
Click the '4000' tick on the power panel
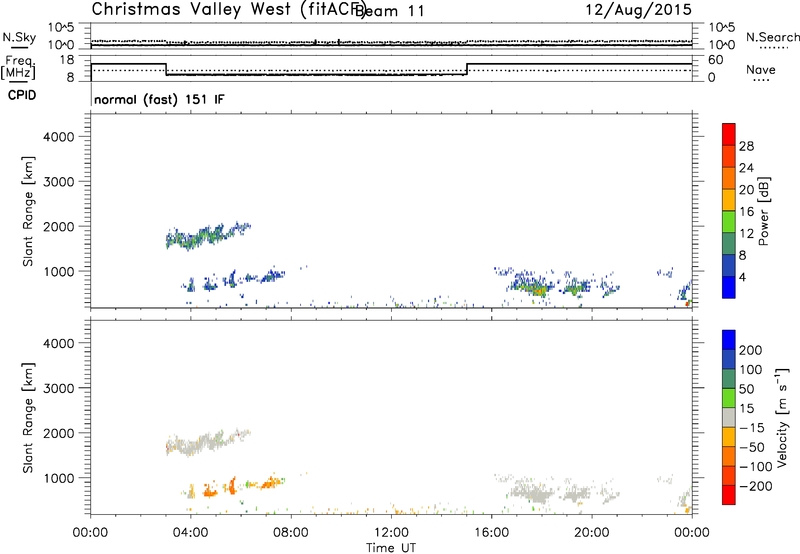click(59, 137)
